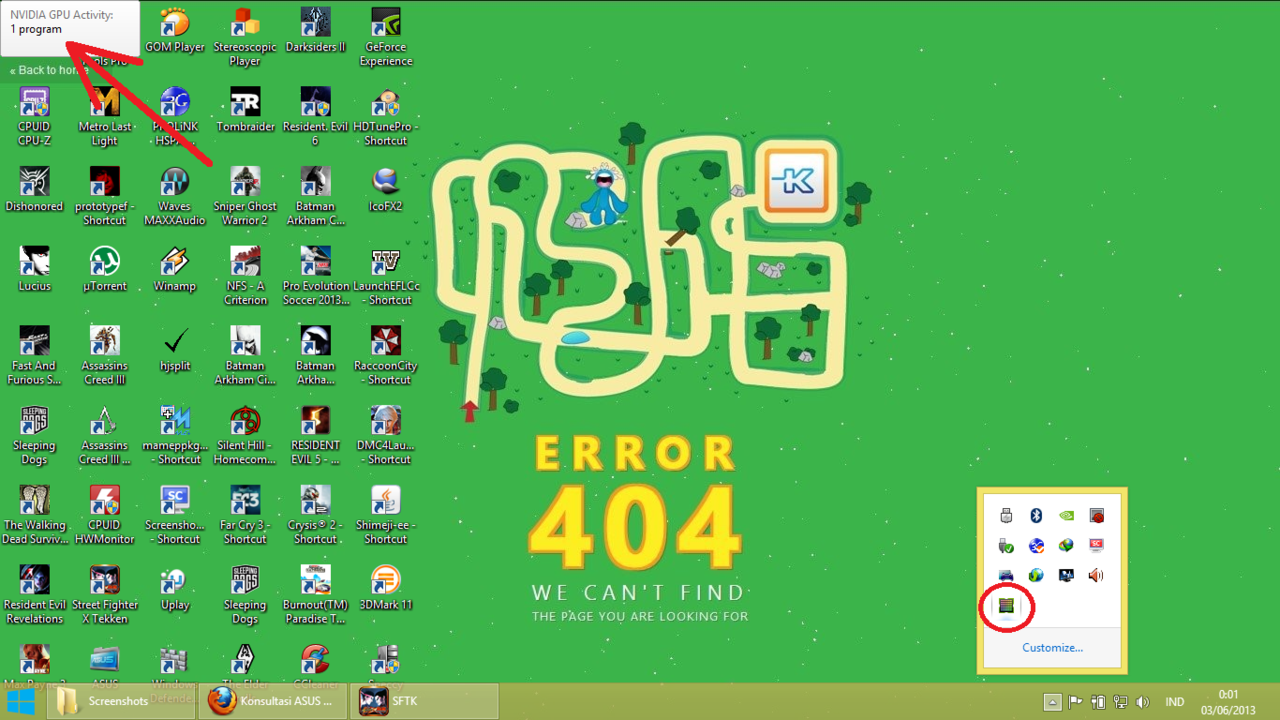
Task: Open RESIDENT EVIL 5 desktop icon
Action: 315,435
